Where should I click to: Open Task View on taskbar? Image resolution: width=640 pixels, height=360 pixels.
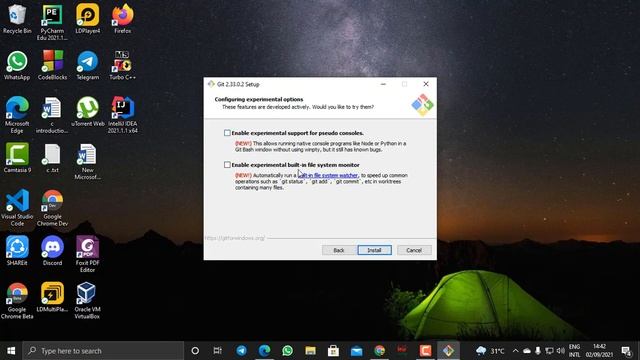218,351
